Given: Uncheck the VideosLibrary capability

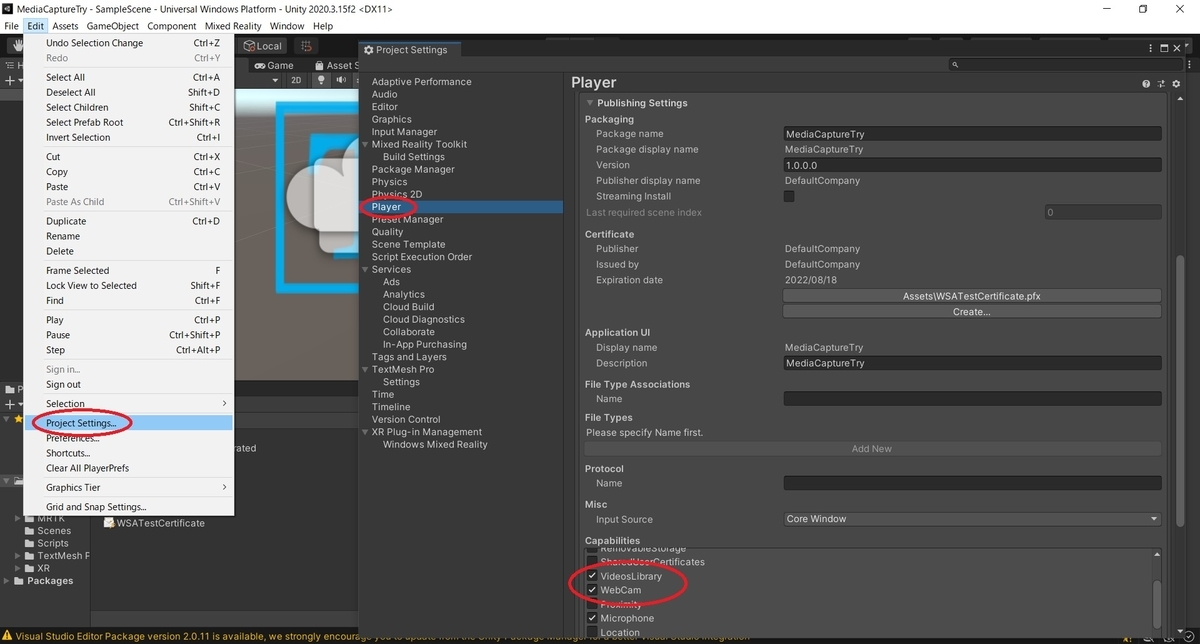Looking at the screenshot, I should point(592,576).
